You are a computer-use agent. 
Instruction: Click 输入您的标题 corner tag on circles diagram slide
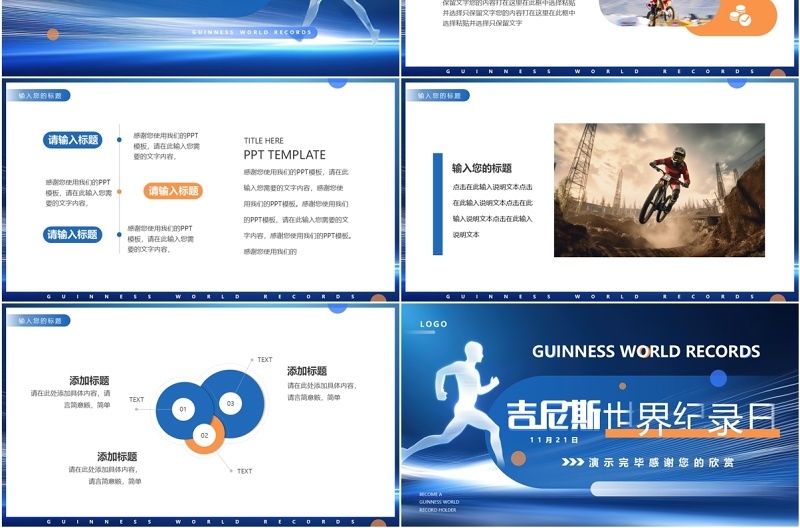[x=39, y=321]
